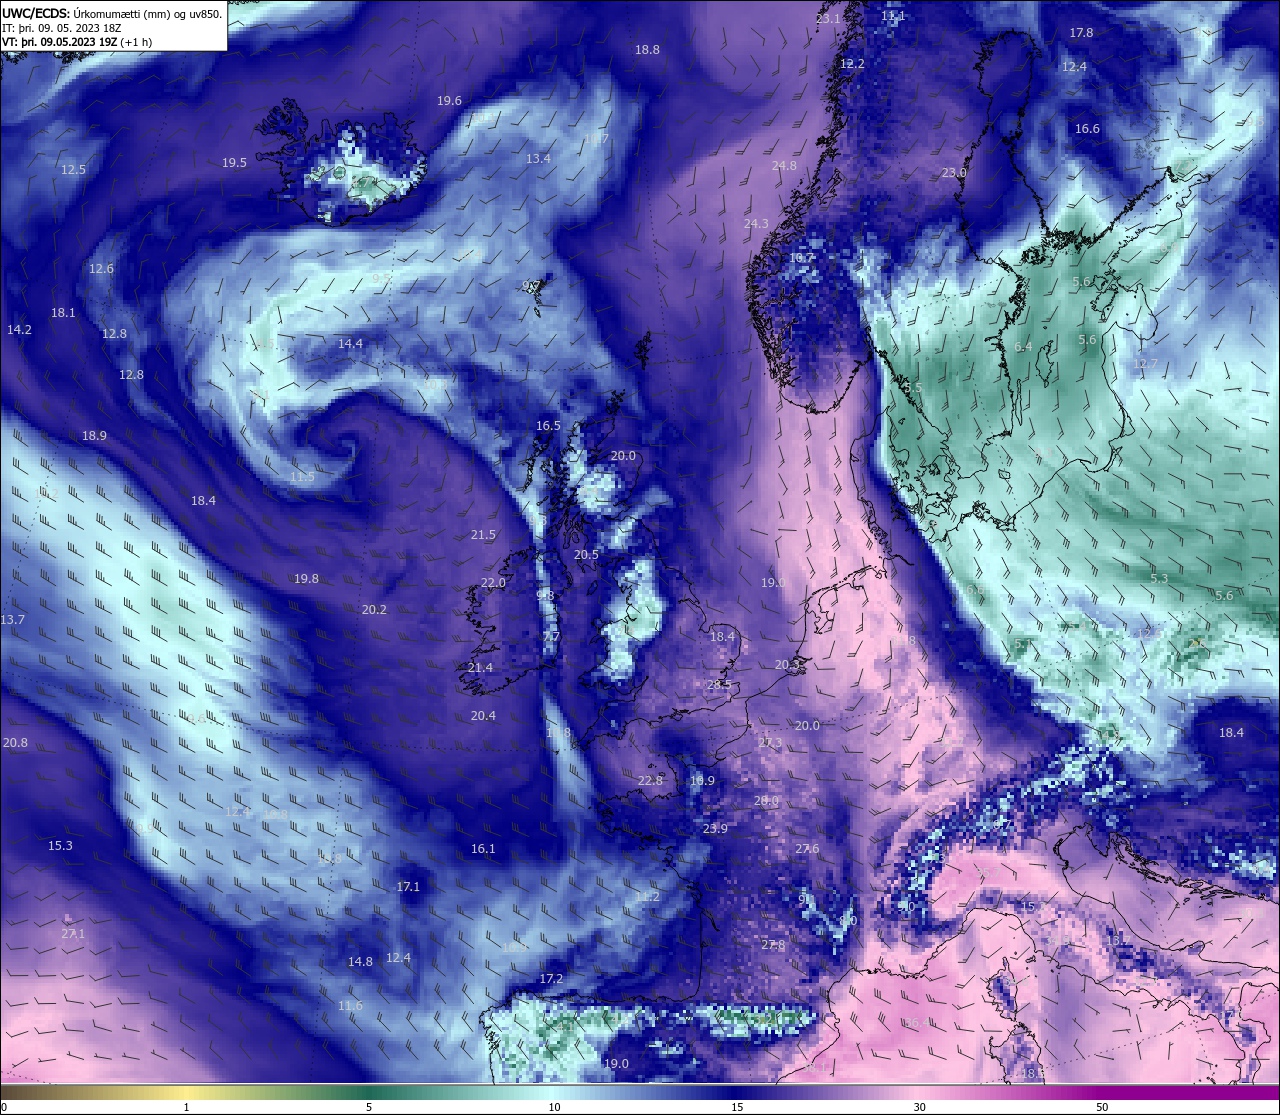Click the map value 11.6
The height and width of the screenshot is (1115, 1280).
point(350,1006)
